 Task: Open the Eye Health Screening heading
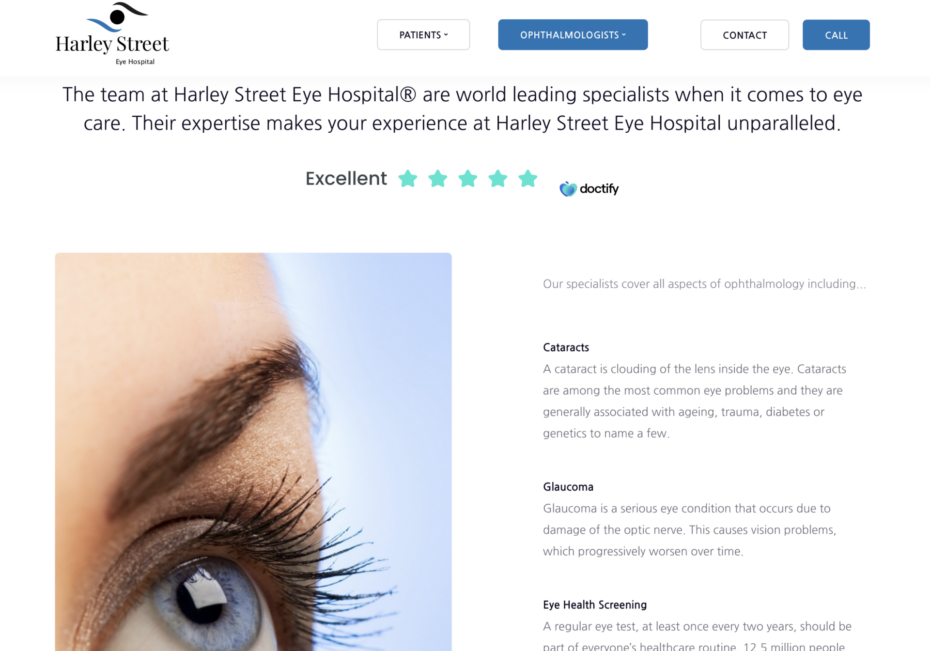click(x=595, y=605)
